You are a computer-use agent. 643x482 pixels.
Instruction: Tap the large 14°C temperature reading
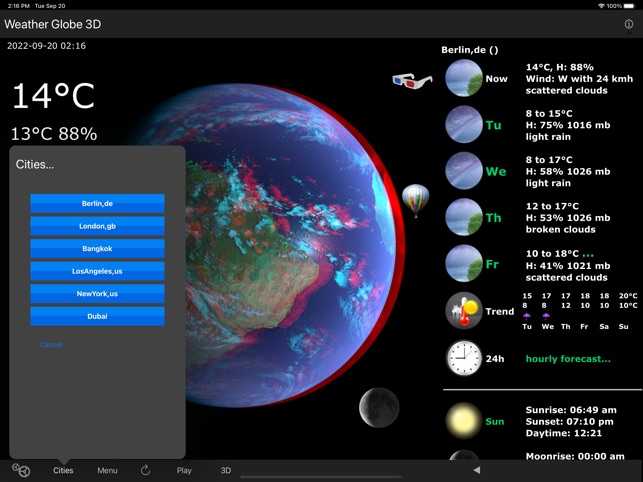tap(53, 96)
